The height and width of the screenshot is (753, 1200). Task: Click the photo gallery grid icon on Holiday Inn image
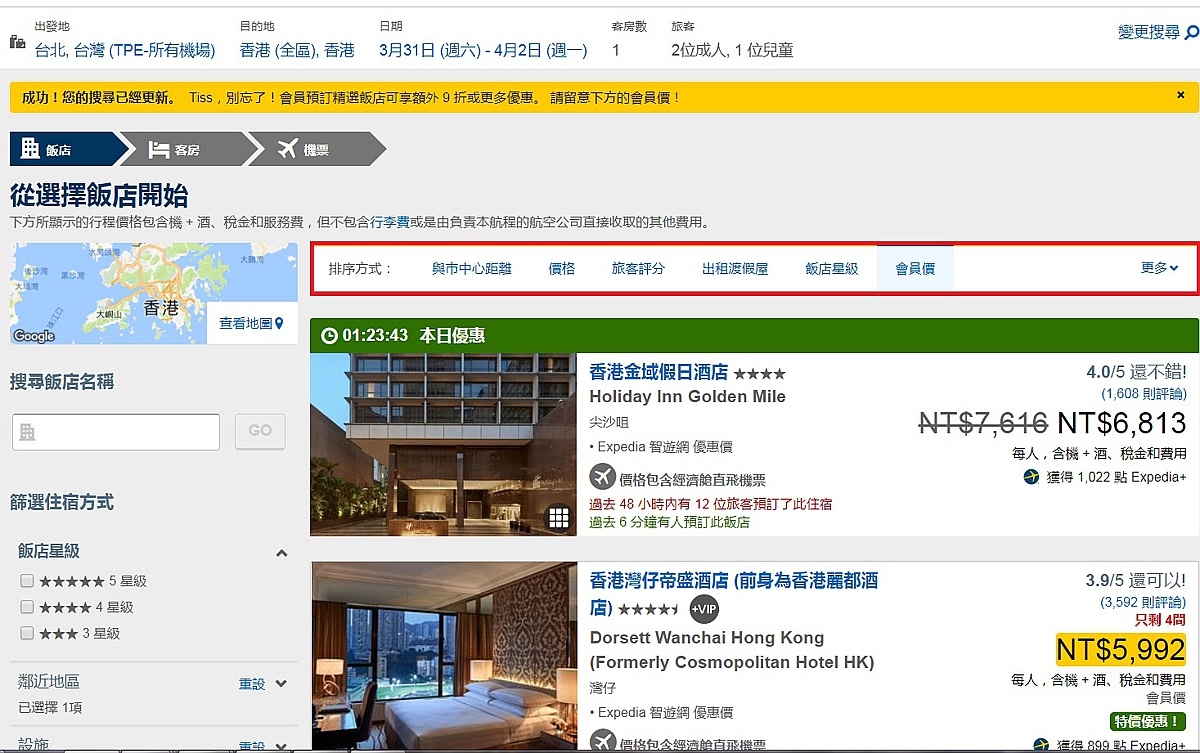[559, 517]
